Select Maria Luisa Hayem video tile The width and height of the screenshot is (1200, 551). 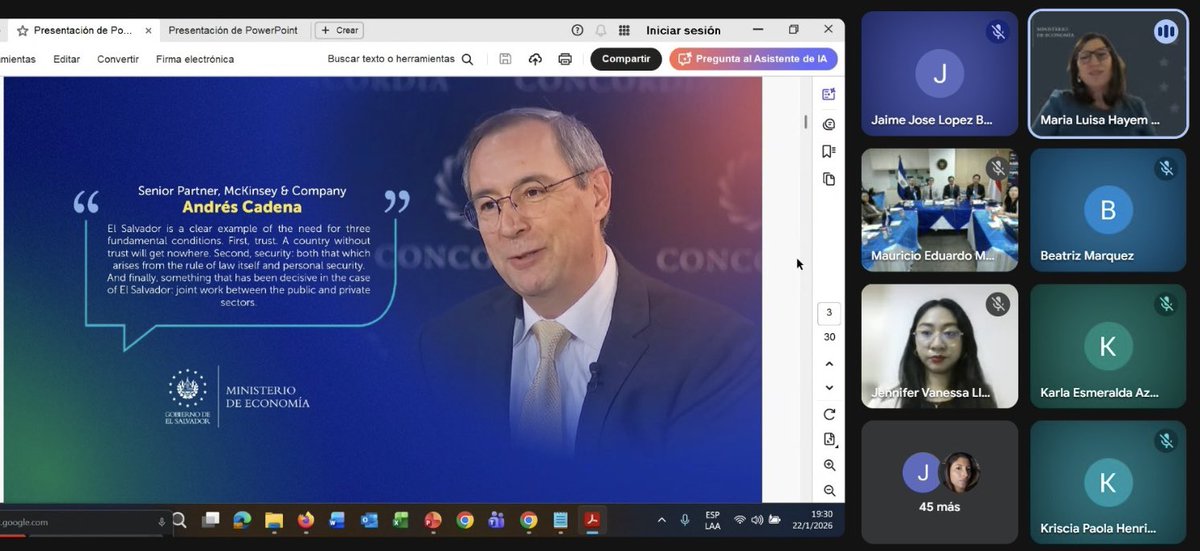coord(1108,73)
